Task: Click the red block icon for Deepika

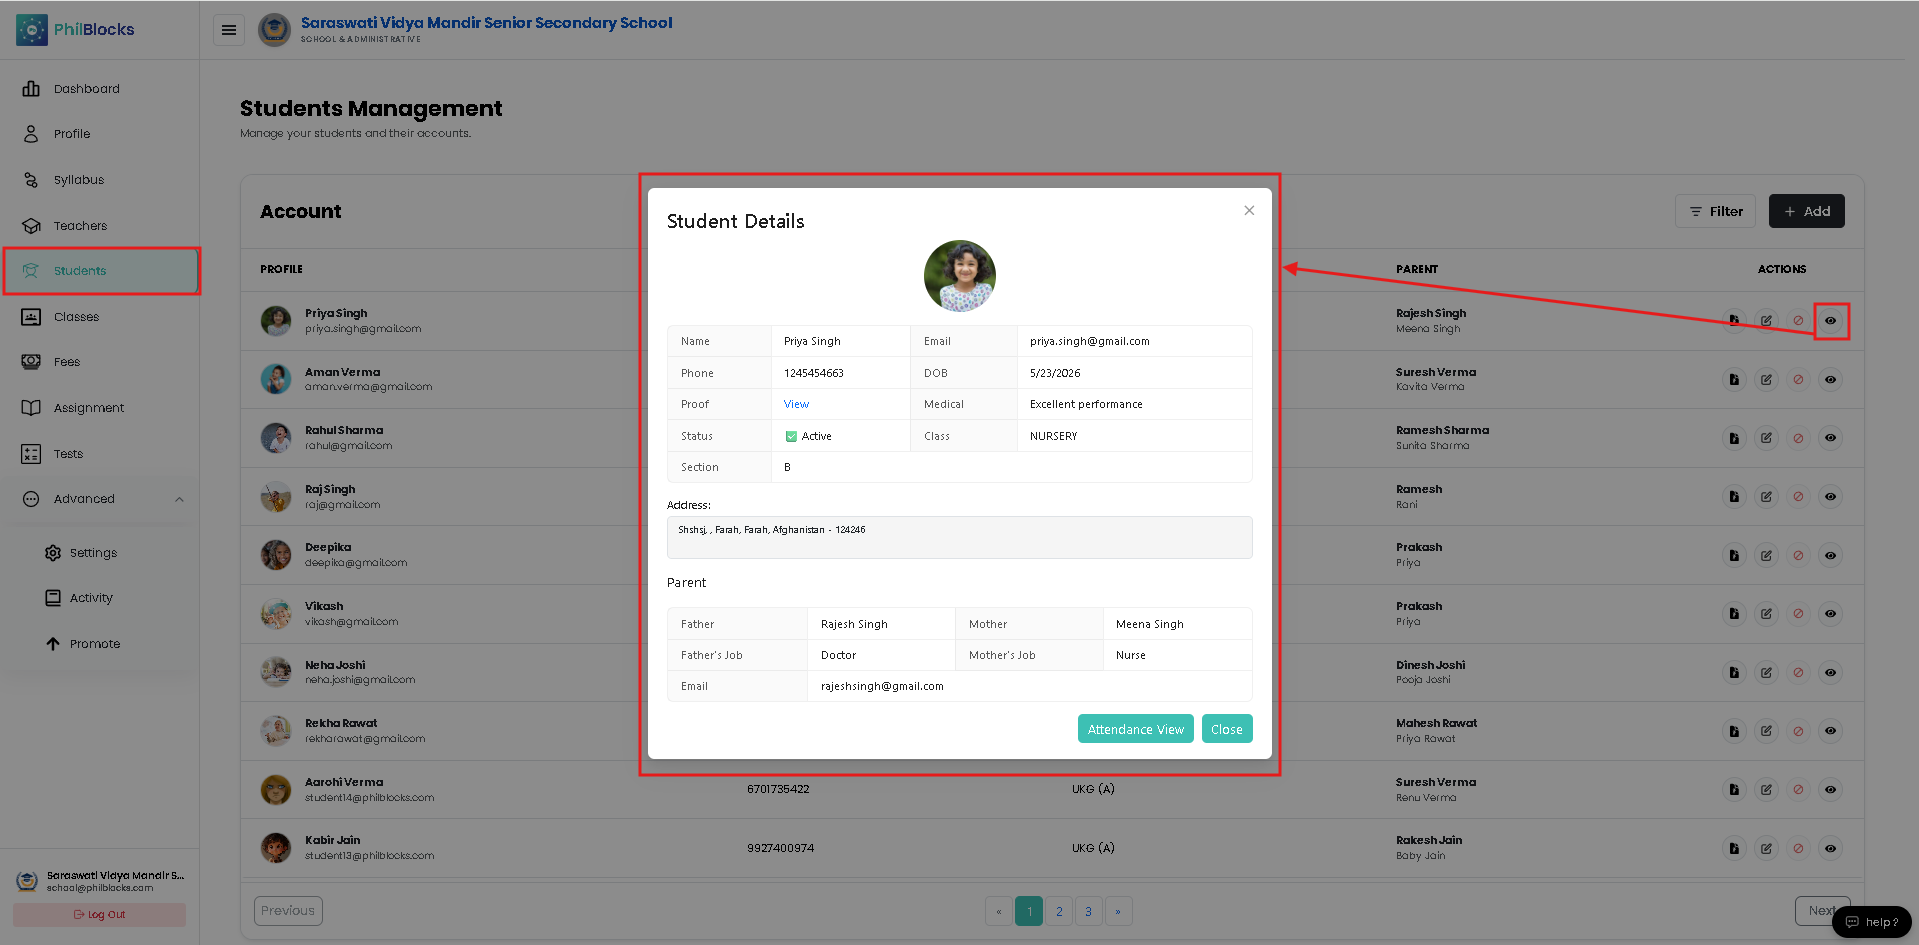Action: pos(1798,555)
